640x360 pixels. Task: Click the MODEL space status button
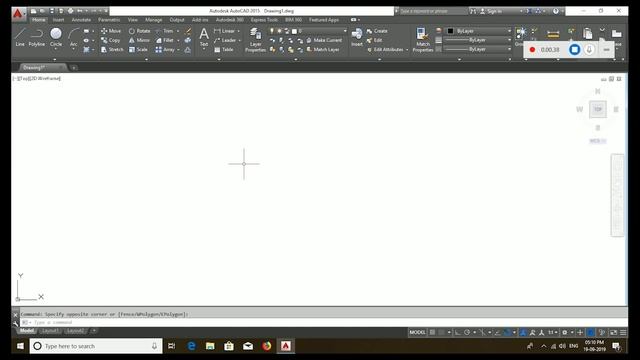click(417, 332)
